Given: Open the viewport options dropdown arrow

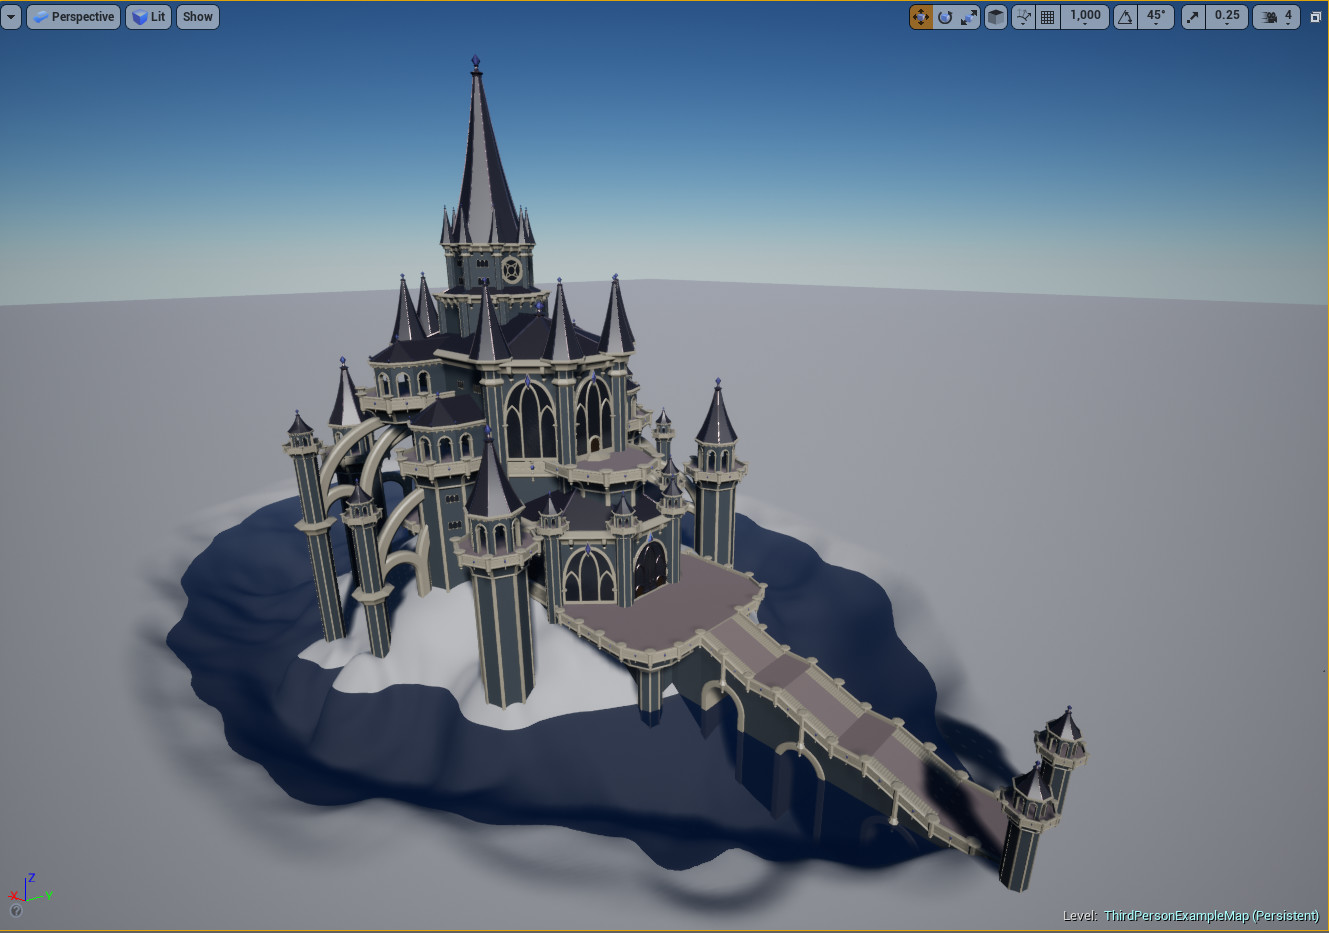Looking at the screenshot, I should click(12, 16).
